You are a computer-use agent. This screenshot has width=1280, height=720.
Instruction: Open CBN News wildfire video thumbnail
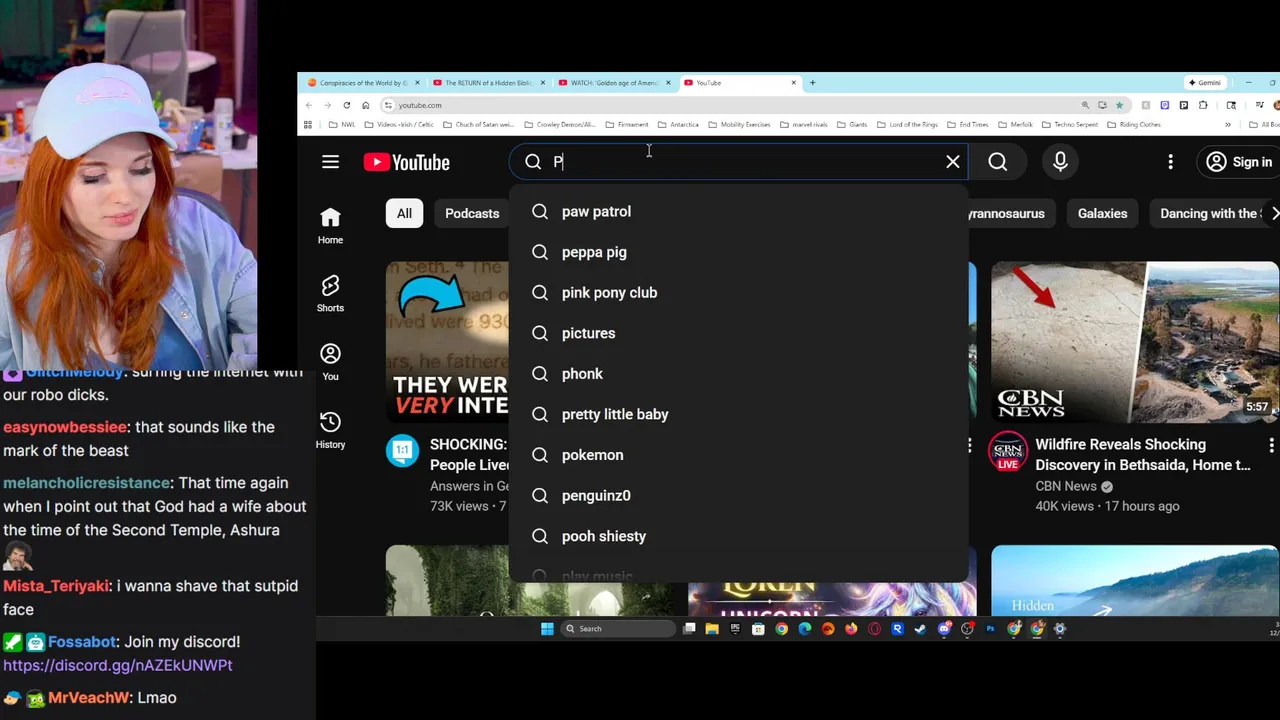pos(1134,342)
